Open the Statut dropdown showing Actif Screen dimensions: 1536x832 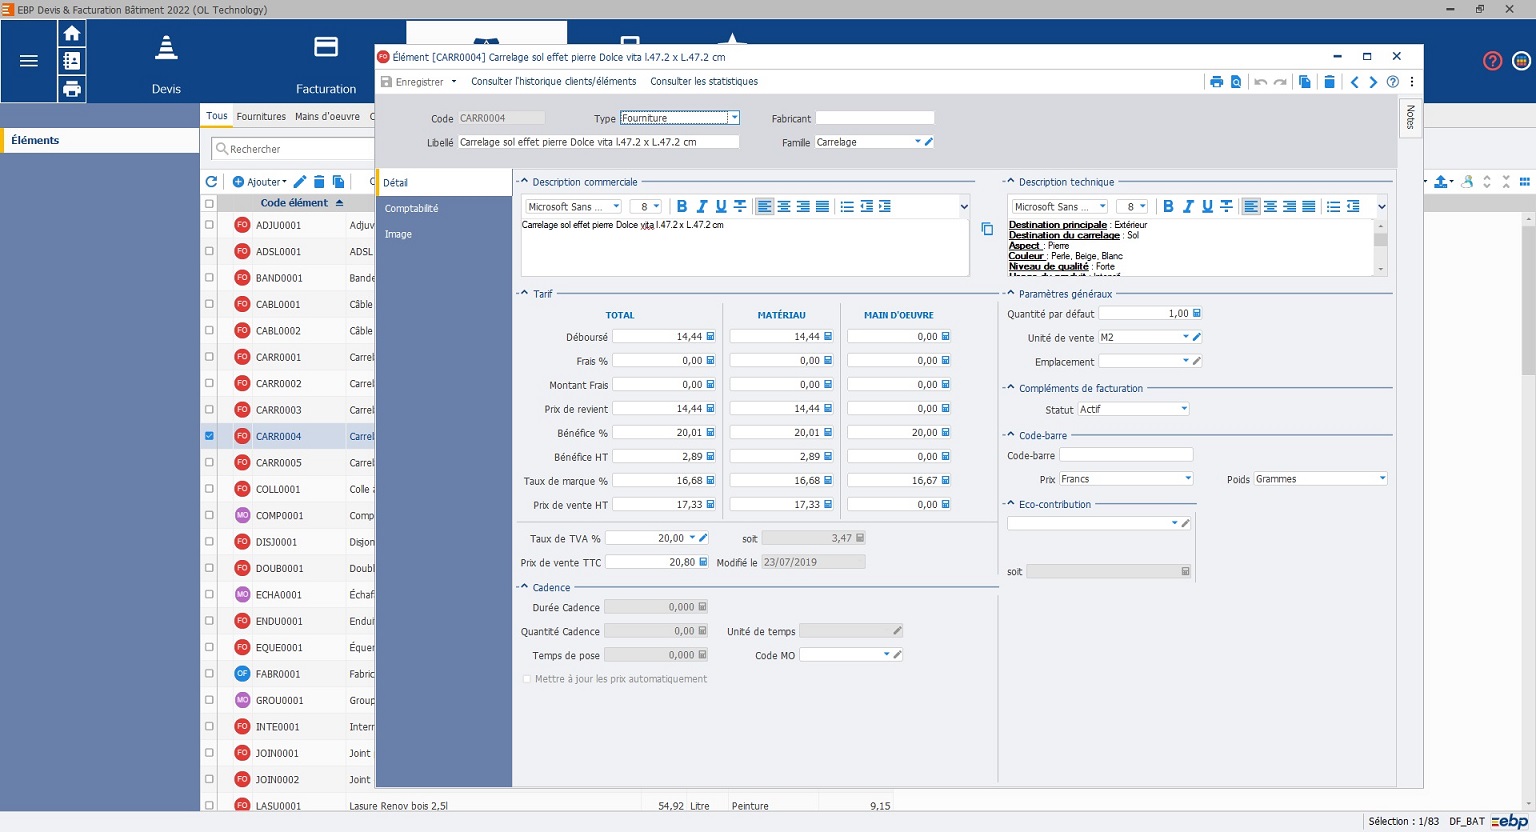1184,409
